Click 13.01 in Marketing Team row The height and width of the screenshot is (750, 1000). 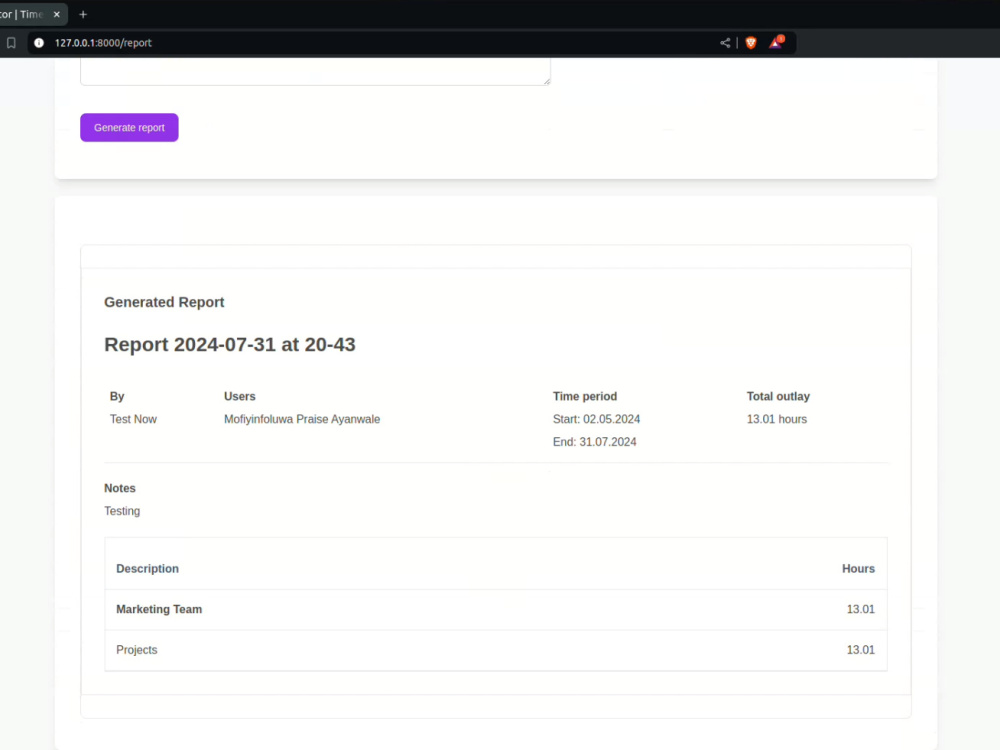pyautogui.click(x=860, y=609)
